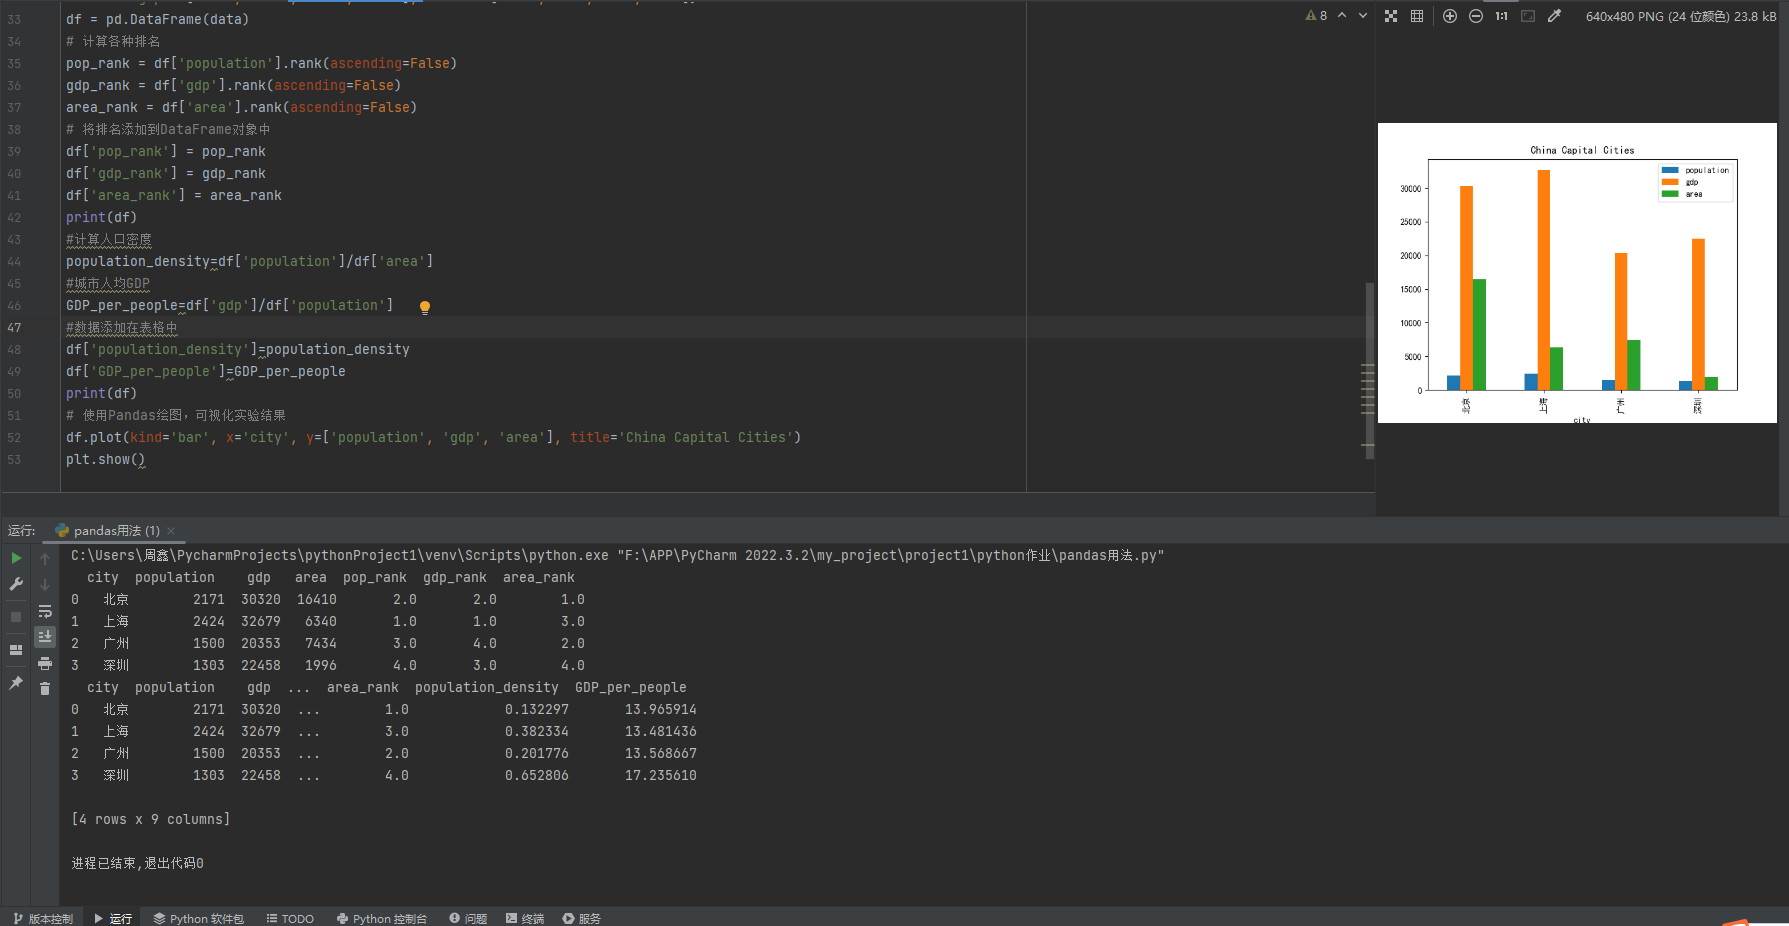Zoom in on the chart image
Image resolution: width=1789 pixels, height=926 pixels.
[1449, 16]
